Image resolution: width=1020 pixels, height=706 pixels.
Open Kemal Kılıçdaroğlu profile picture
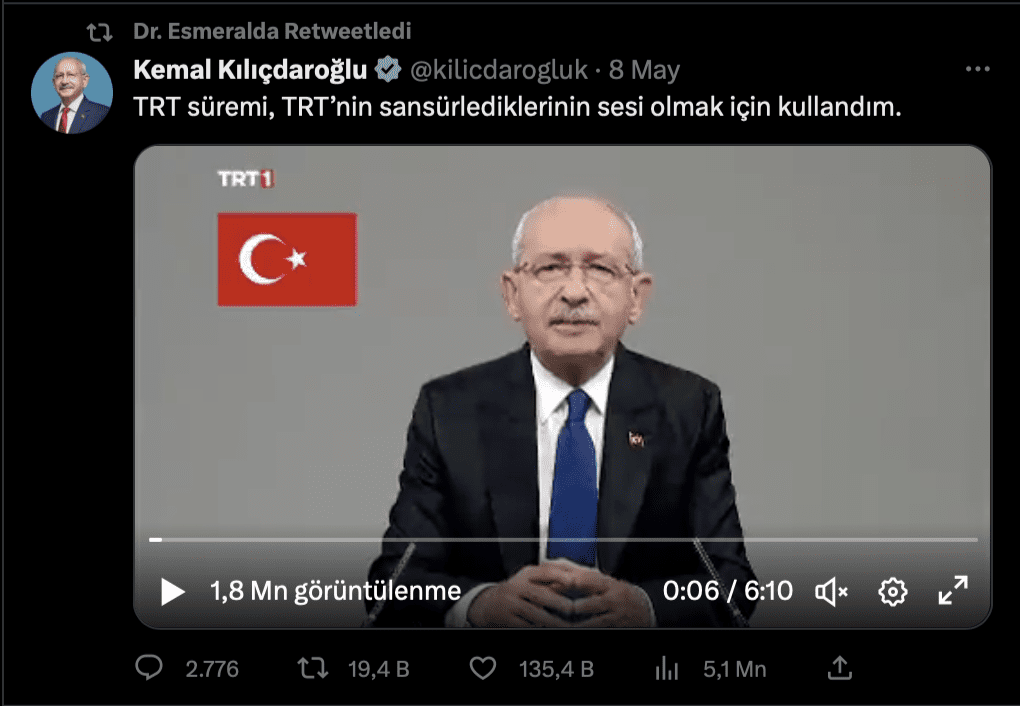click(x=72, y=93)
